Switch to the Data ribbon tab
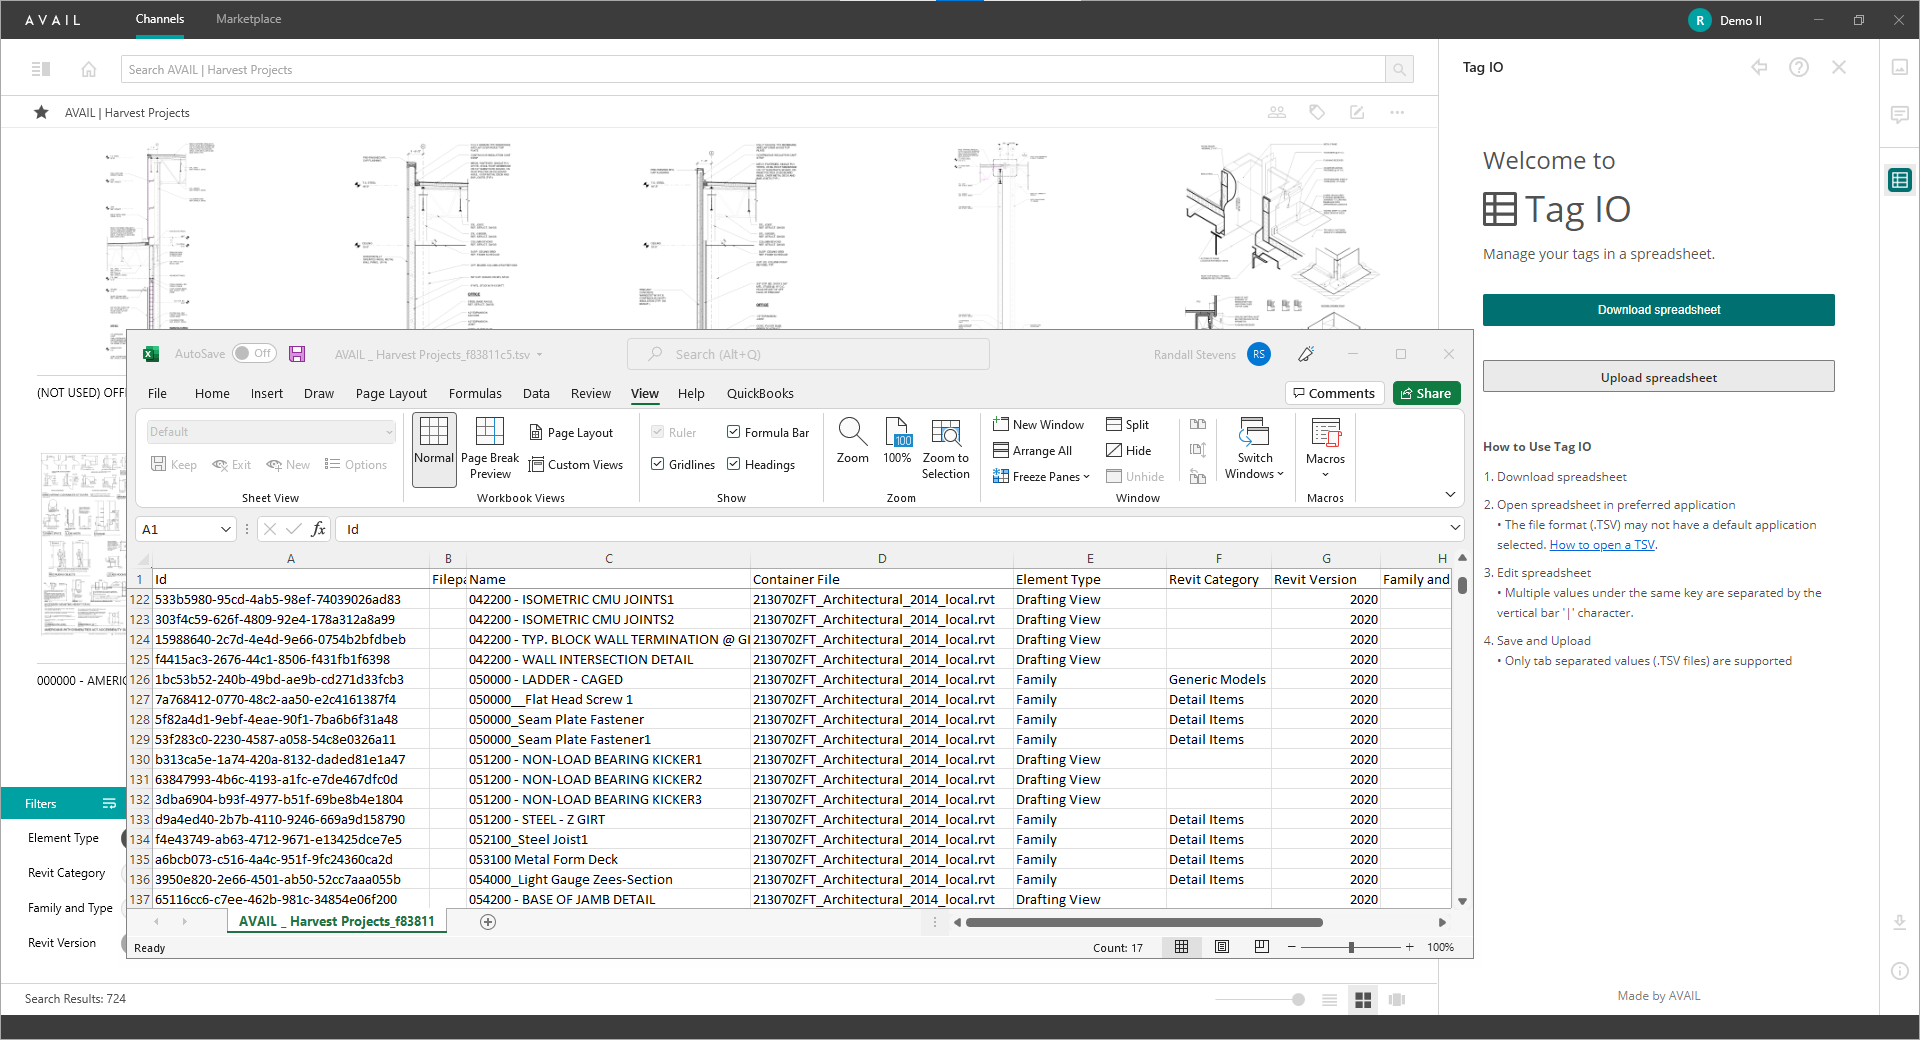 pyautogui.click(x=536, y=393)
